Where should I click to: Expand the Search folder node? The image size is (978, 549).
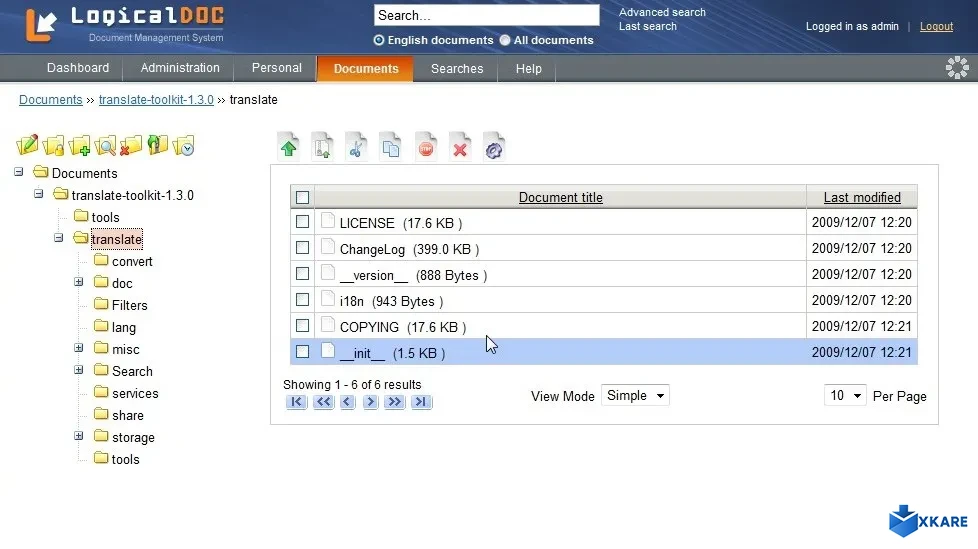click(x=79, y=370)
